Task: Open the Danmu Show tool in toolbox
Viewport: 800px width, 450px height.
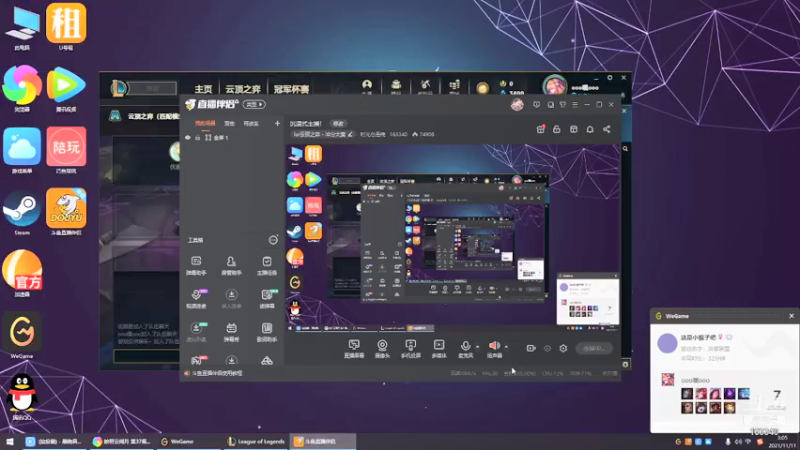Action: tap(231, 332)
